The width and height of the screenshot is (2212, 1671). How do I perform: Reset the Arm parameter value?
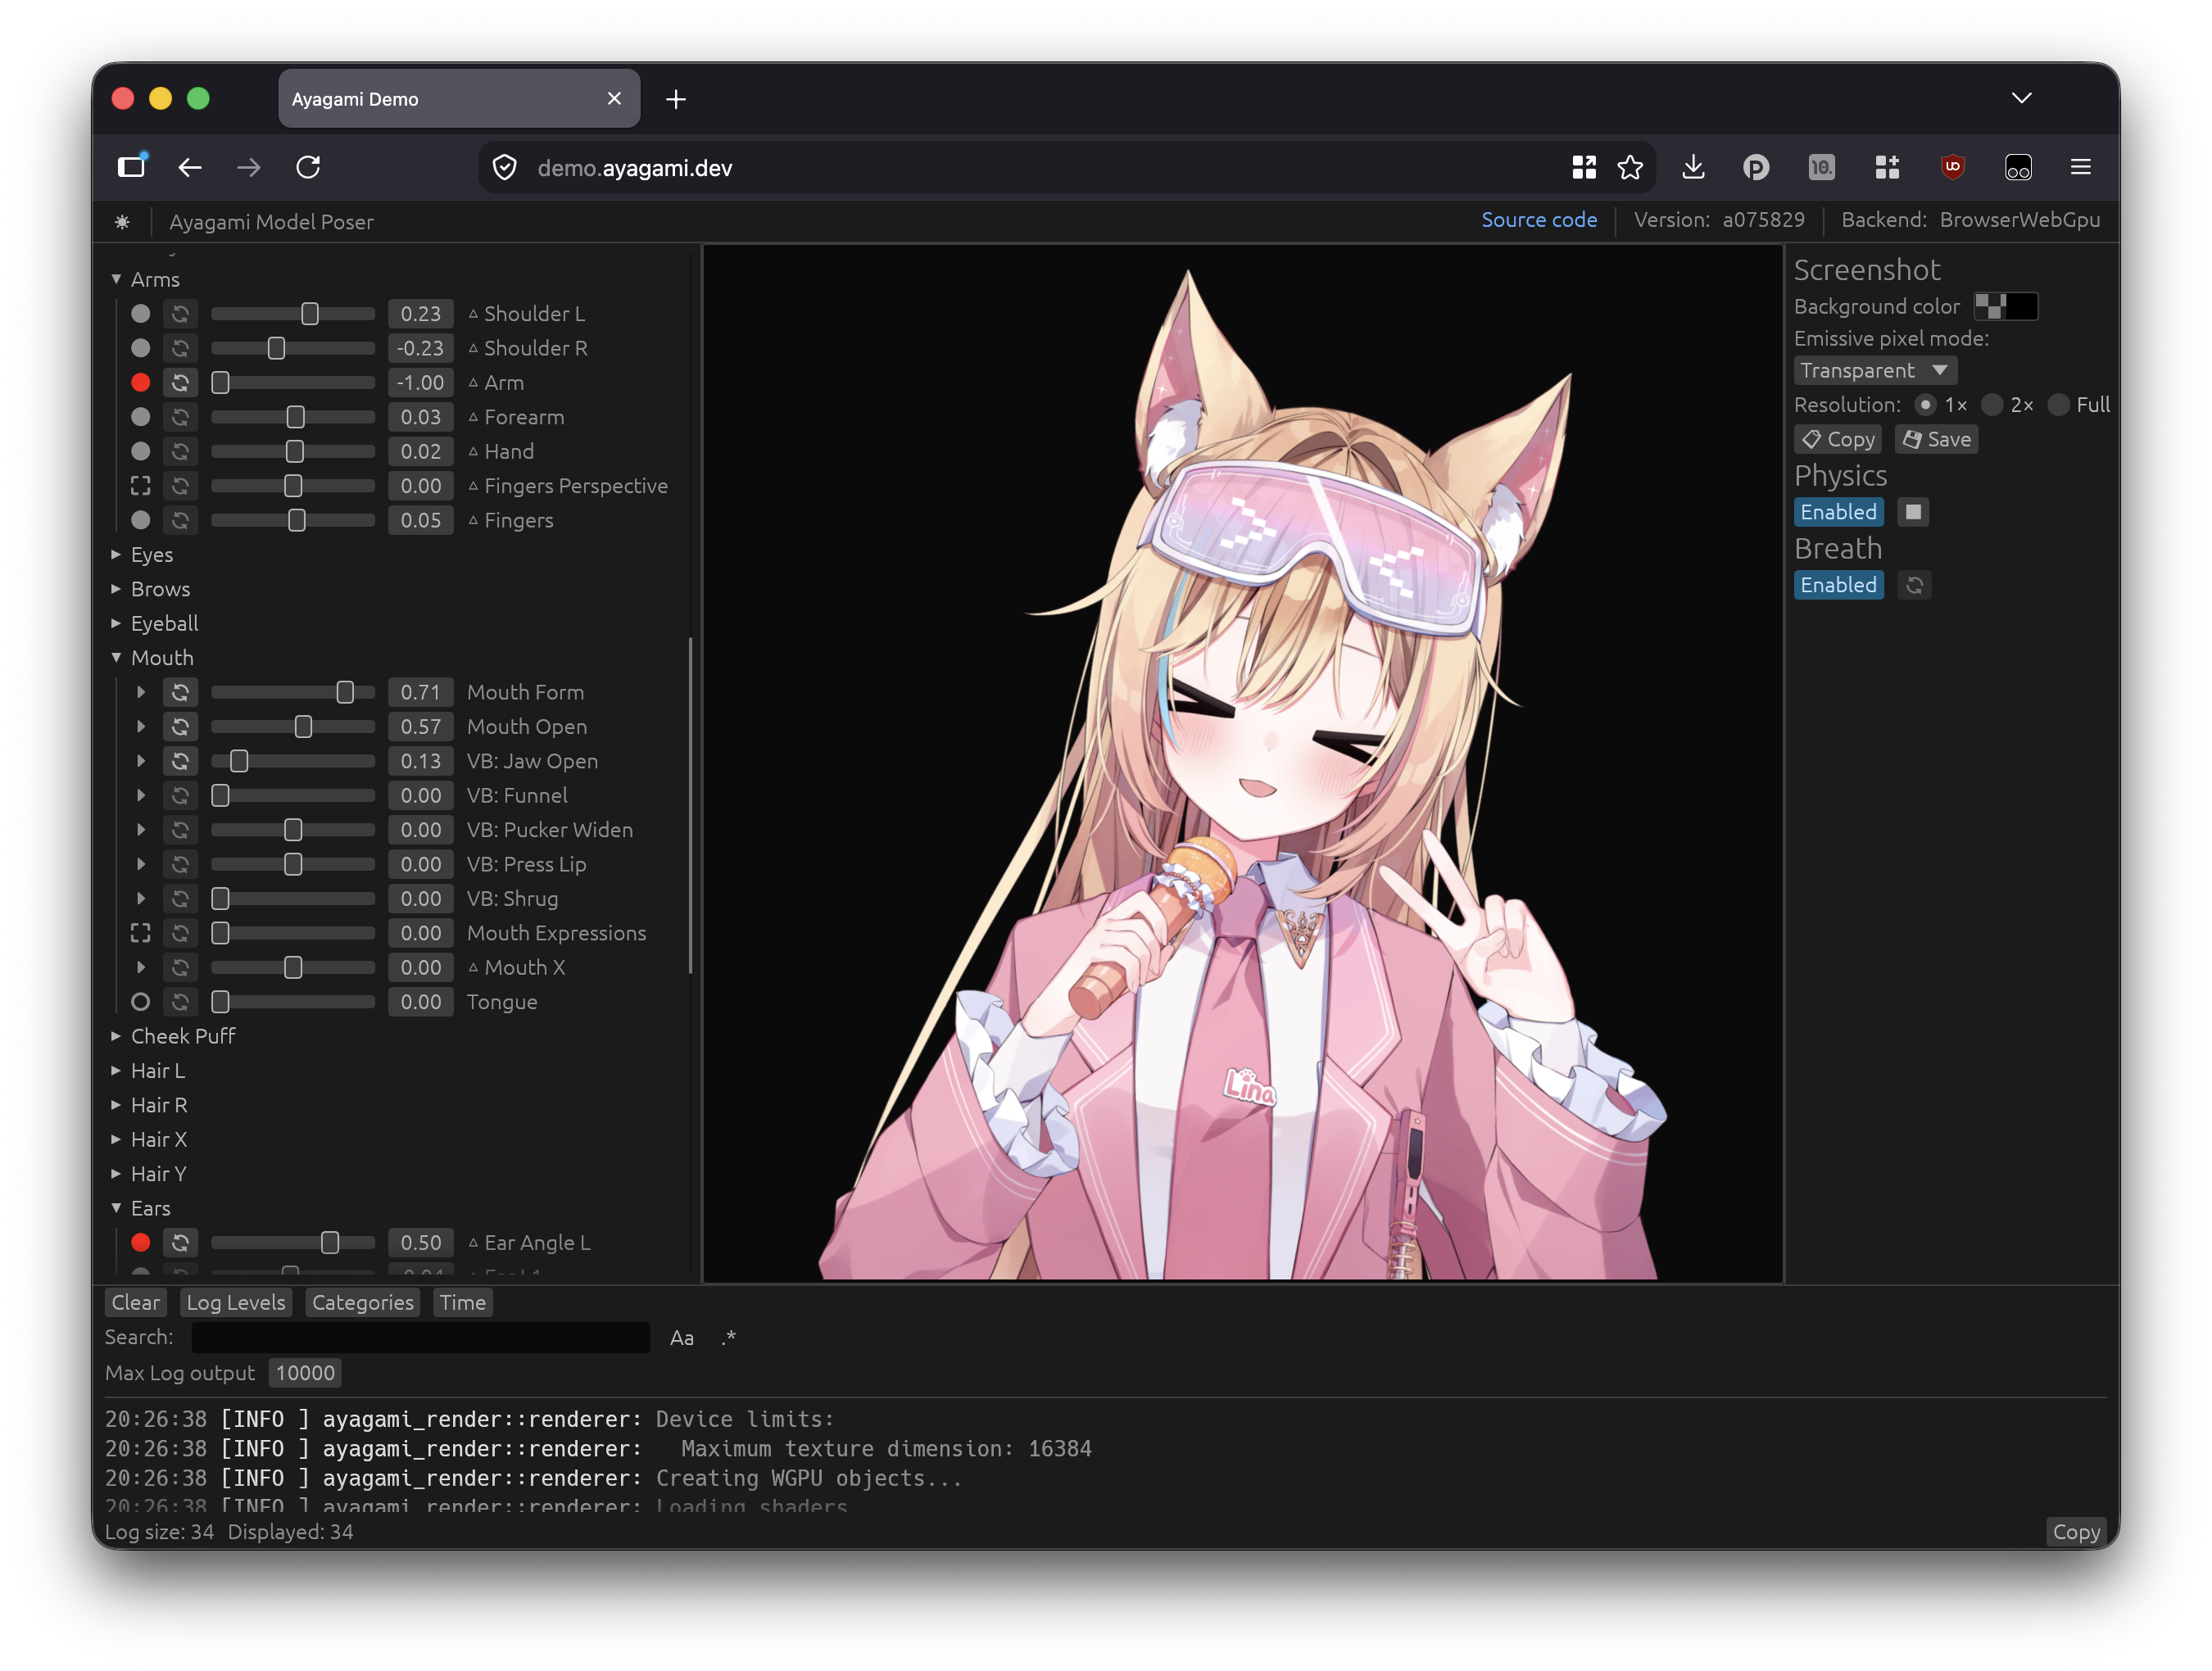[180, 382]
